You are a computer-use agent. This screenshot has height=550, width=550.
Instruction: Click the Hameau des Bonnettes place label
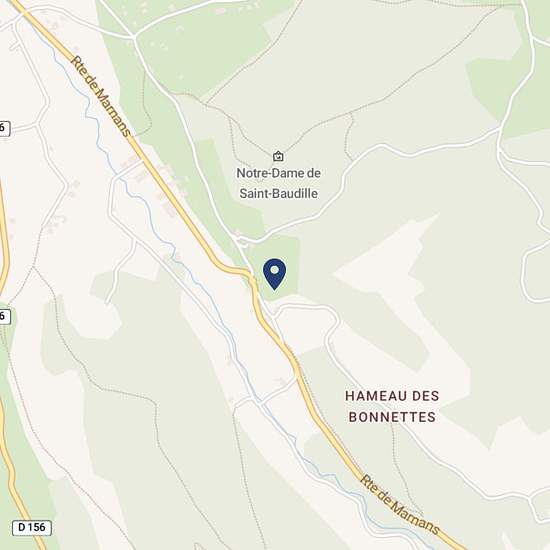(392, 406)
